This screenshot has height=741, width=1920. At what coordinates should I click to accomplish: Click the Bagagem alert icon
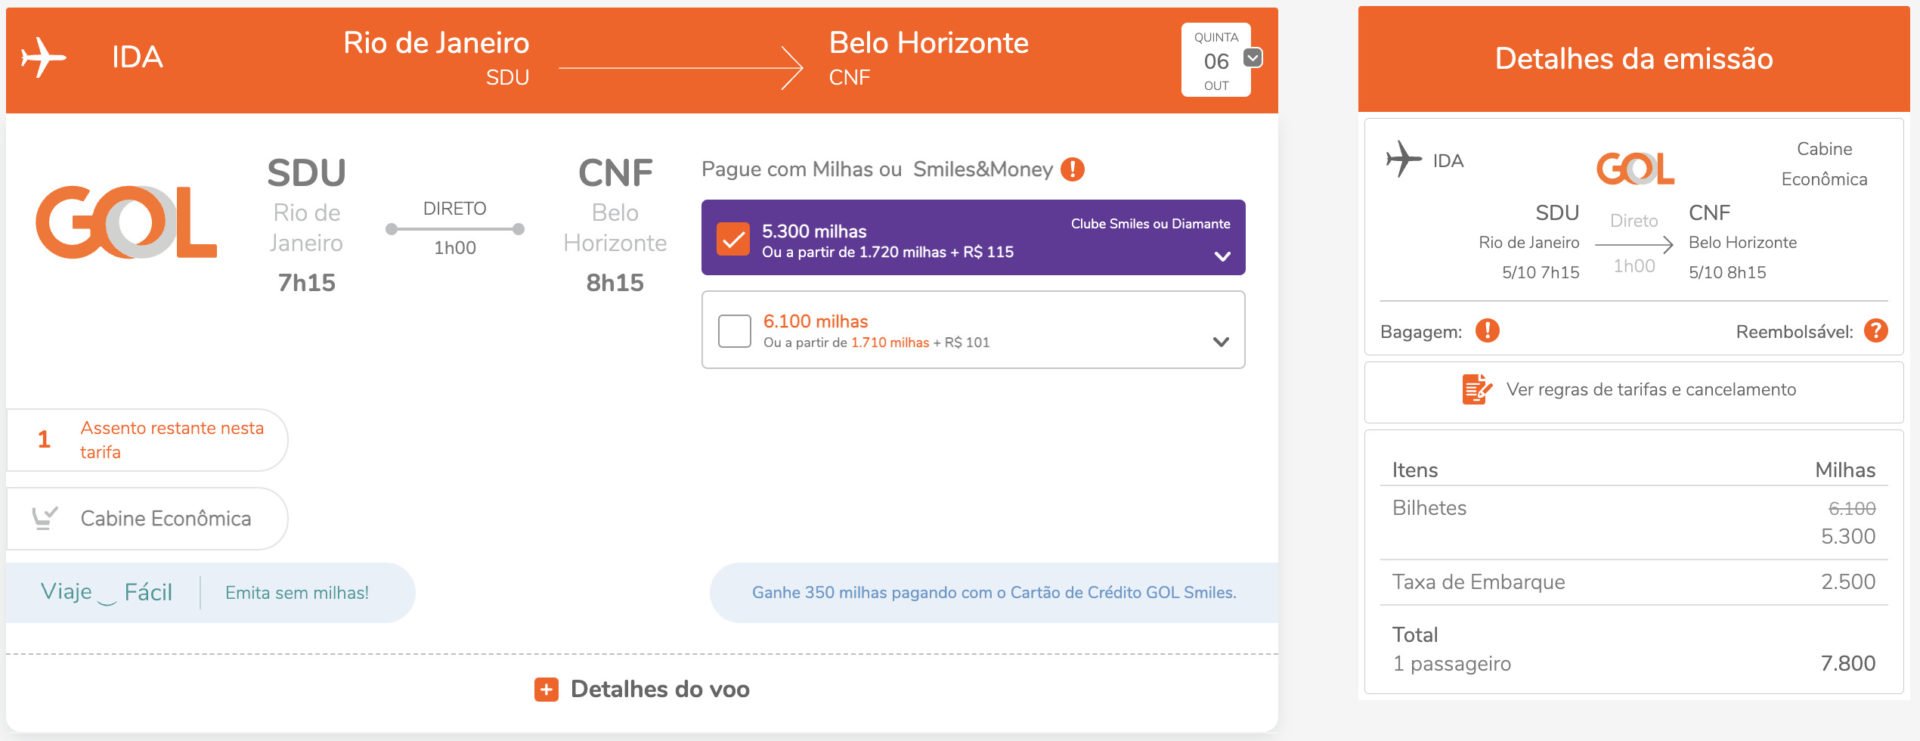coord(1487,330)
